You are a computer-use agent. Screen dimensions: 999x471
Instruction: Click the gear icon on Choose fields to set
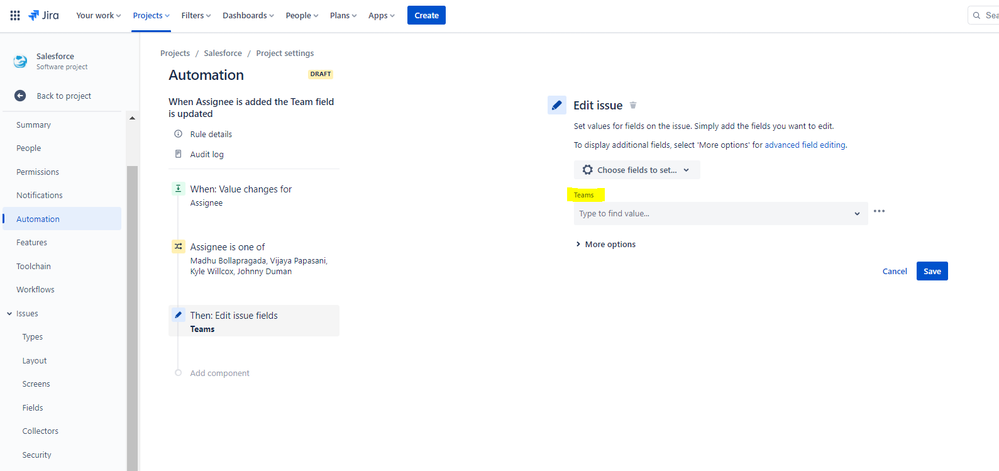click(587, 170)
